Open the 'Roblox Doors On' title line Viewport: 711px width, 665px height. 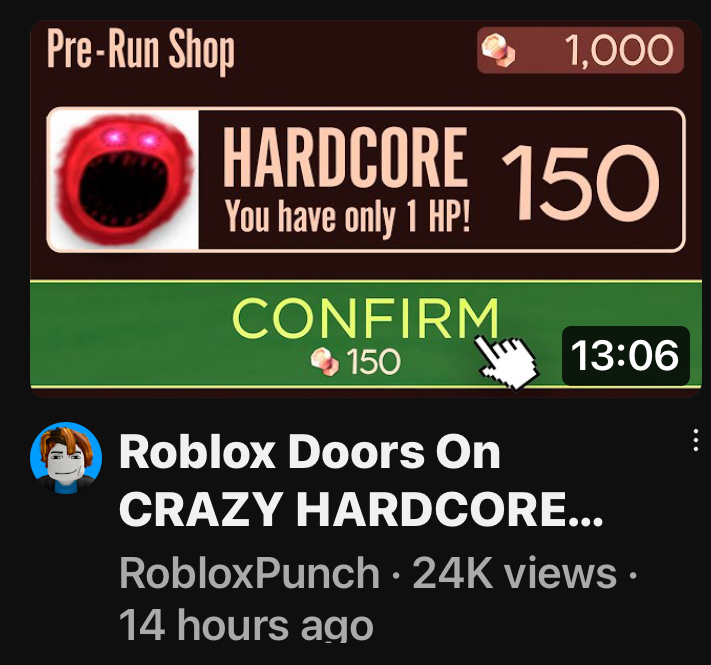pos(310,452)
